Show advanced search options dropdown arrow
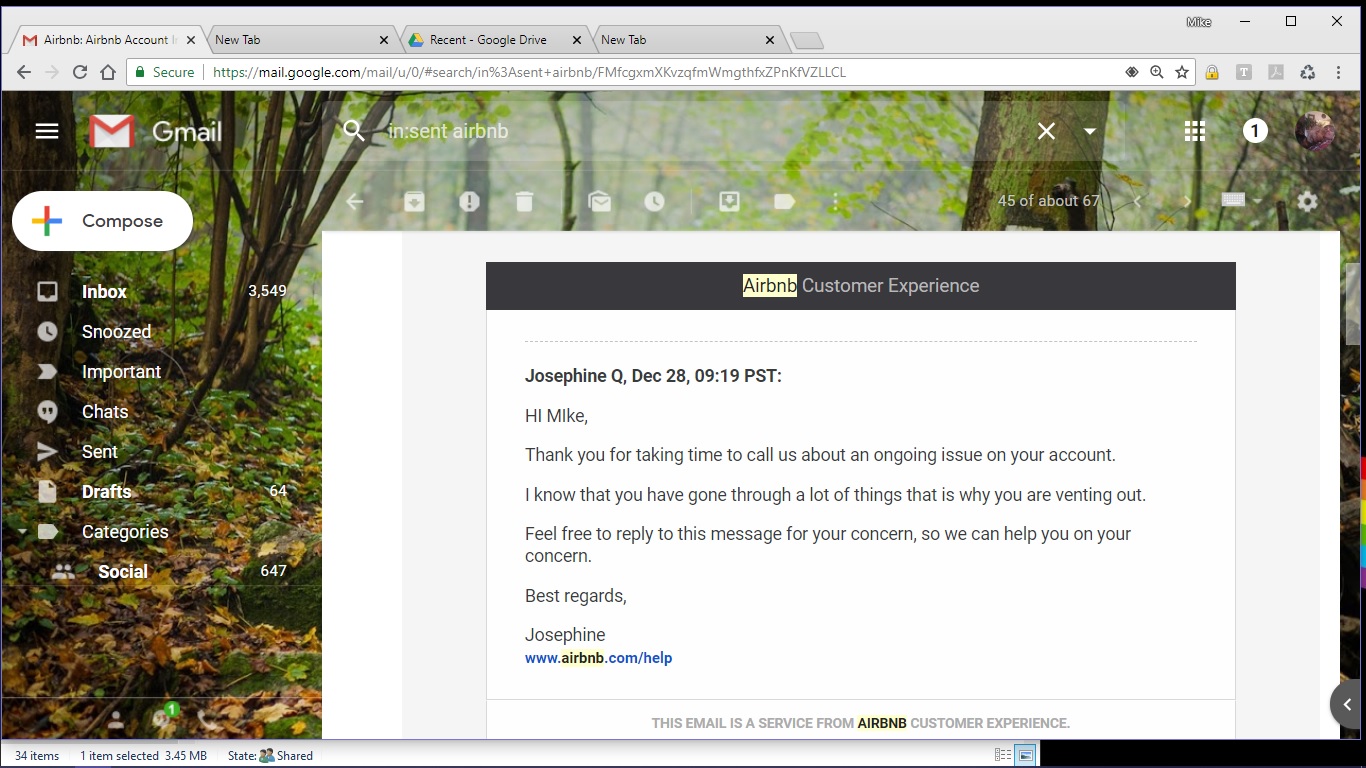1366x768 pixels. pyautogui.click(x=1090, y=131)
